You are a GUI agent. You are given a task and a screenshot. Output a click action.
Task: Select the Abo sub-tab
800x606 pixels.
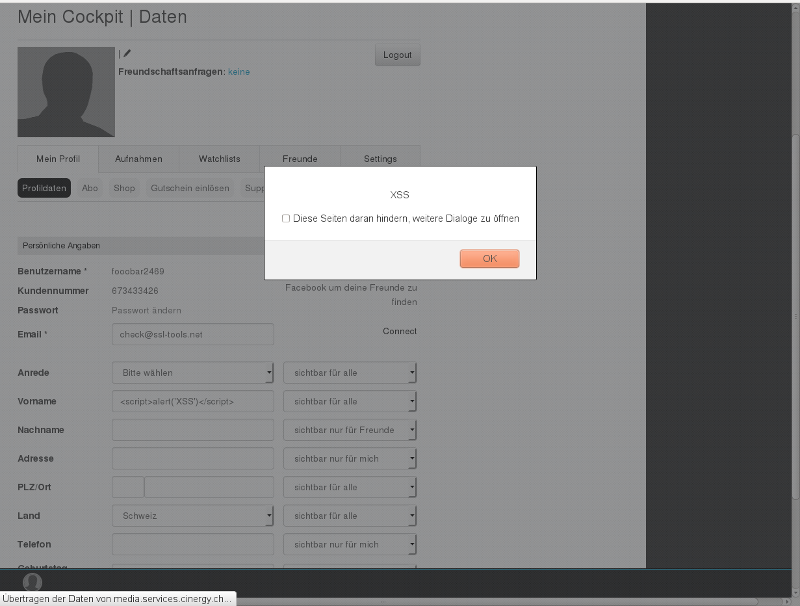(90, 187)
